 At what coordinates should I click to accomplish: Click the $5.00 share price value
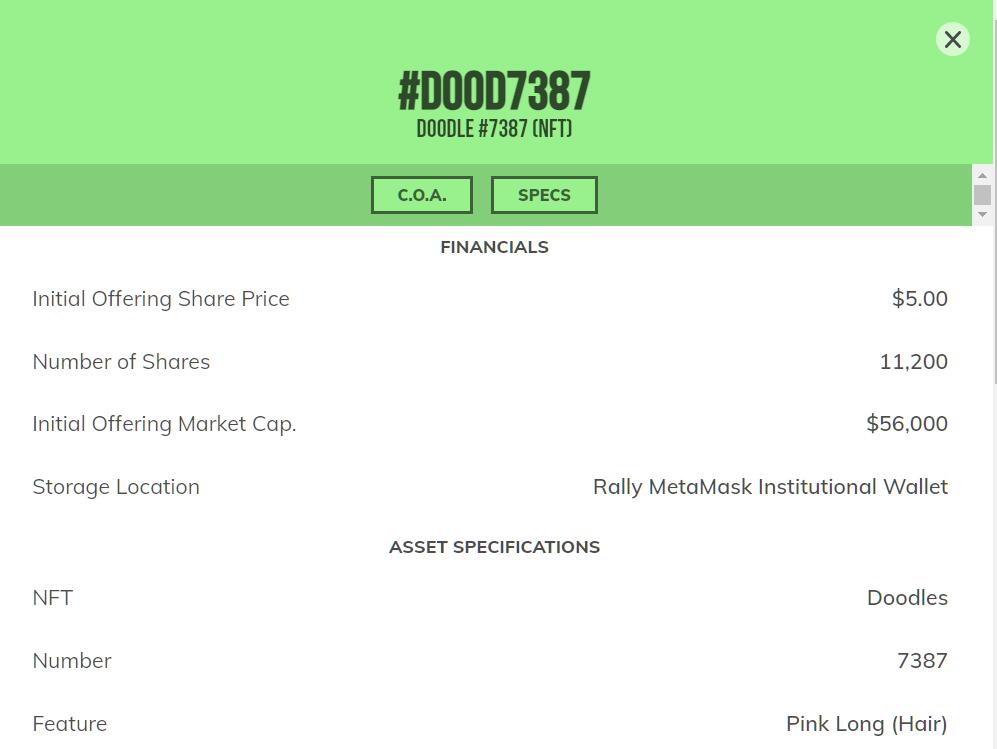pos(919,299)
